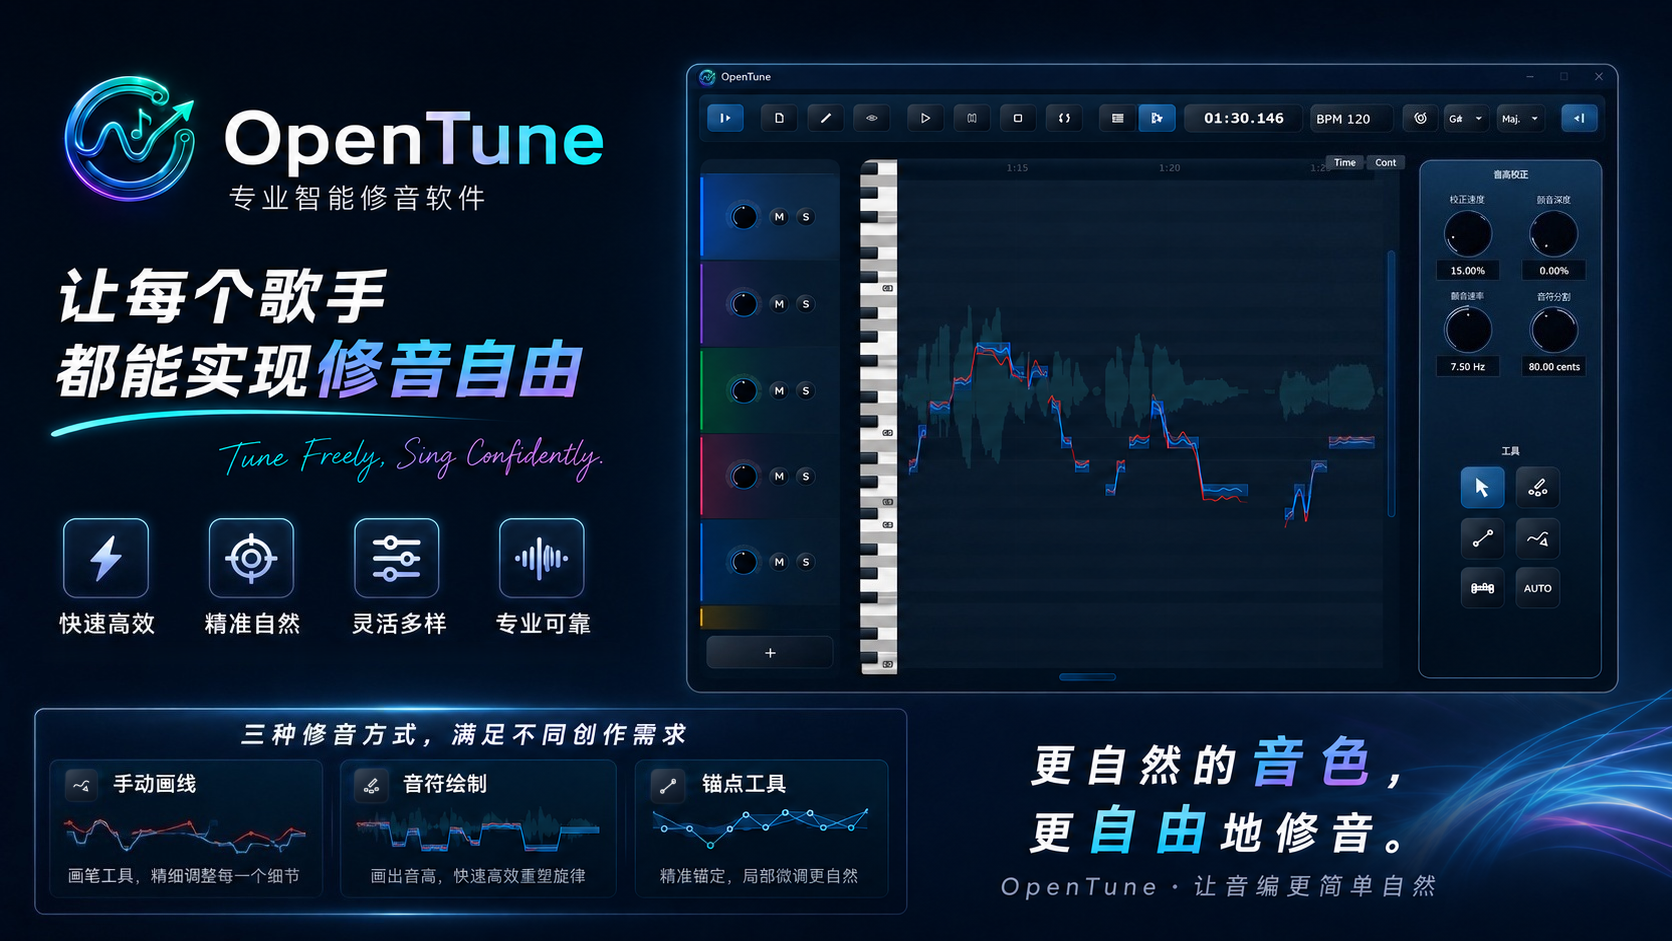
Task: Start playback with the play triangle button
Action: 925,118
